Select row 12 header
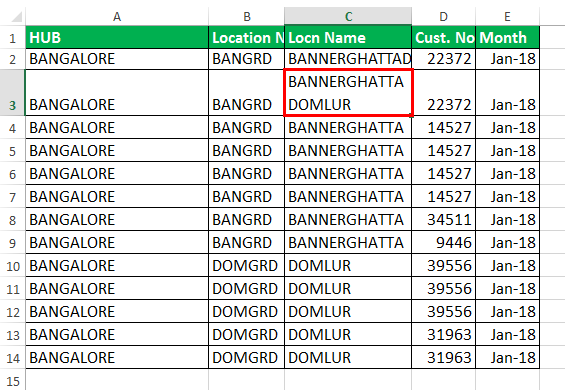This screenshot has width=565, height=390. coord(13,311)
